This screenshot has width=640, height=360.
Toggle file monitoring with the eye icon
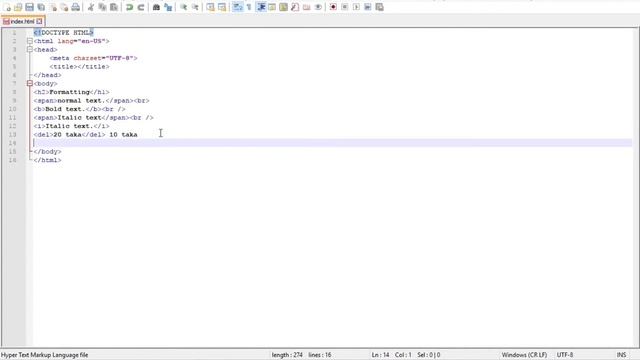318,7
